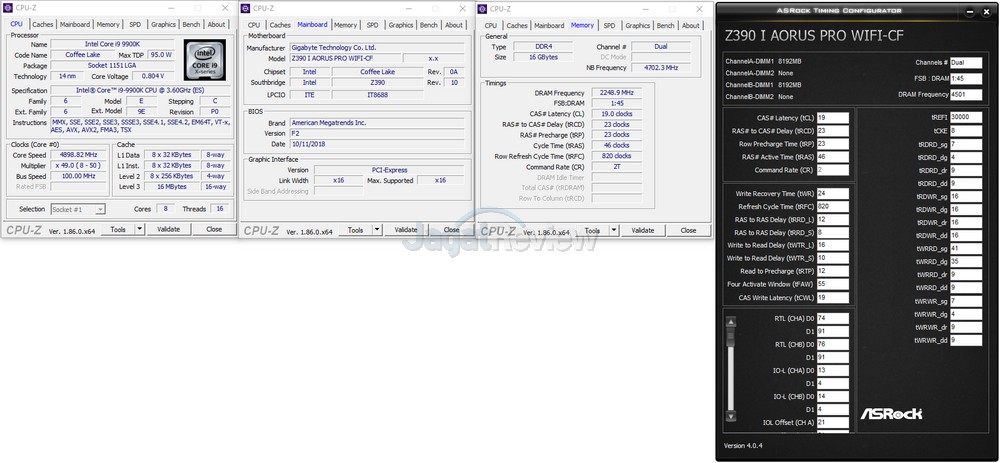Close the ASRock Timing Configurator window

986,12
